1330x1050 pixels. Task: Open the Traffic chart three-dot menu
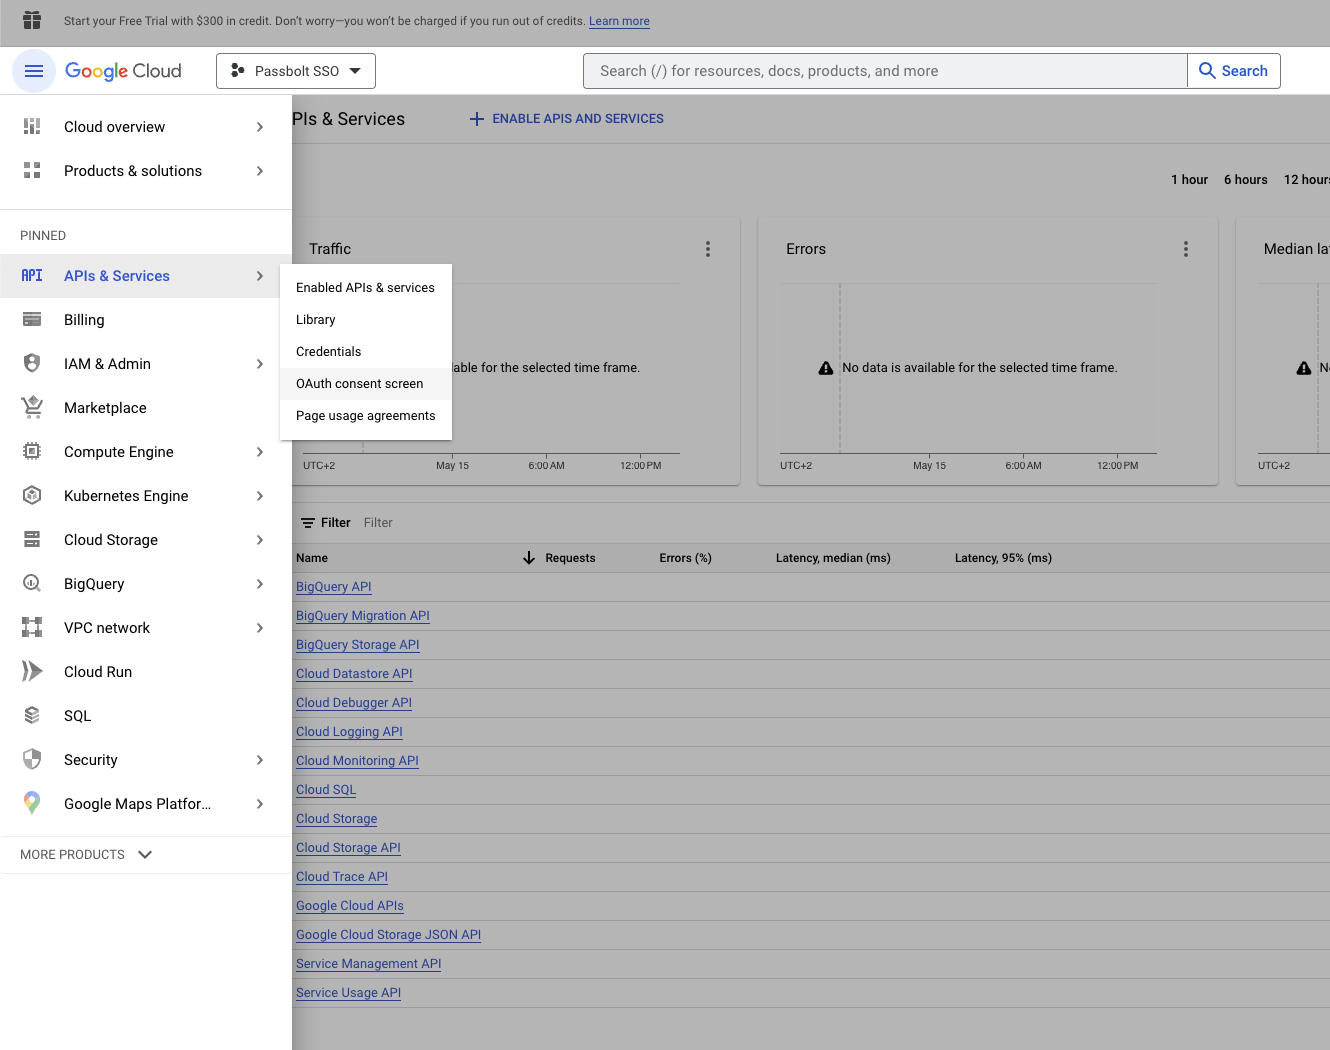click(x=708, y=249)
